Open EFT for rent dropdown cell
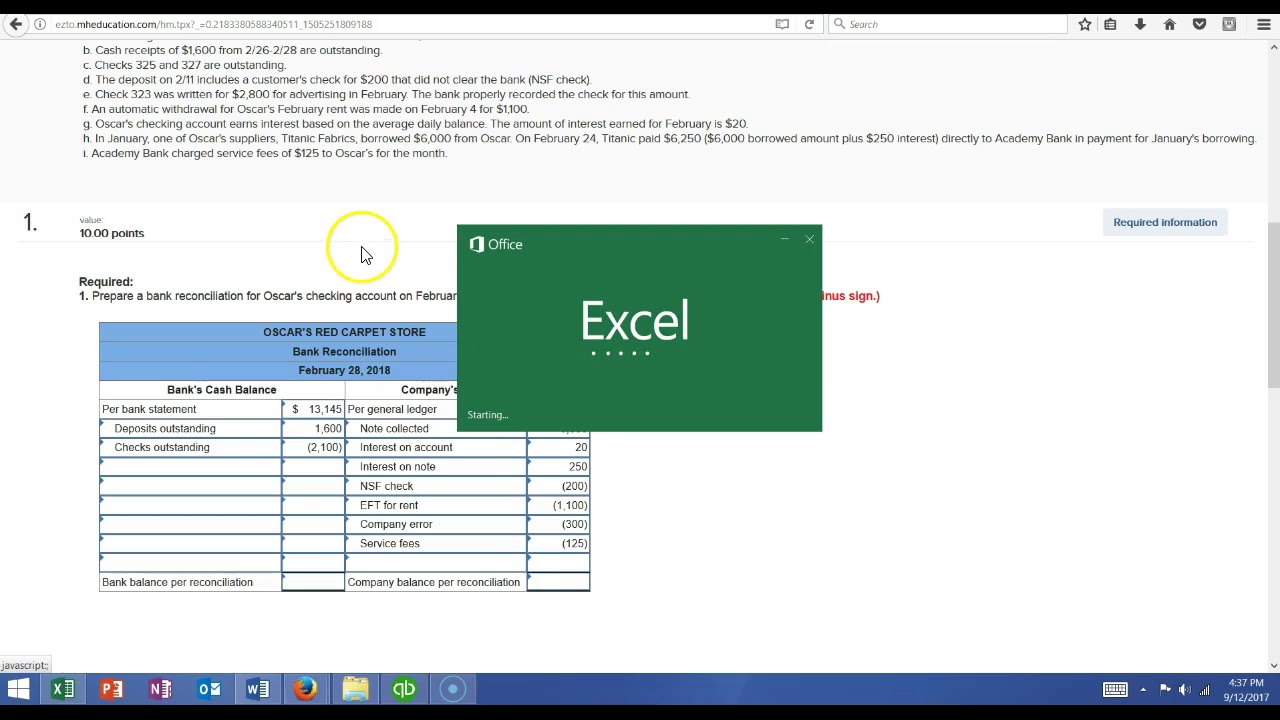1280x720 pixels. coord(436,505)
